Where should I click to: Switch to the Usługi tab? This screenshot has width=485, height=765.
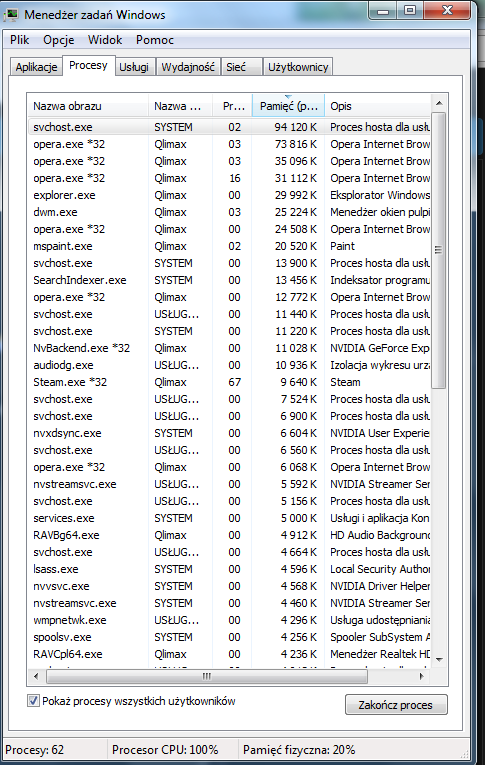click(134, 67)
